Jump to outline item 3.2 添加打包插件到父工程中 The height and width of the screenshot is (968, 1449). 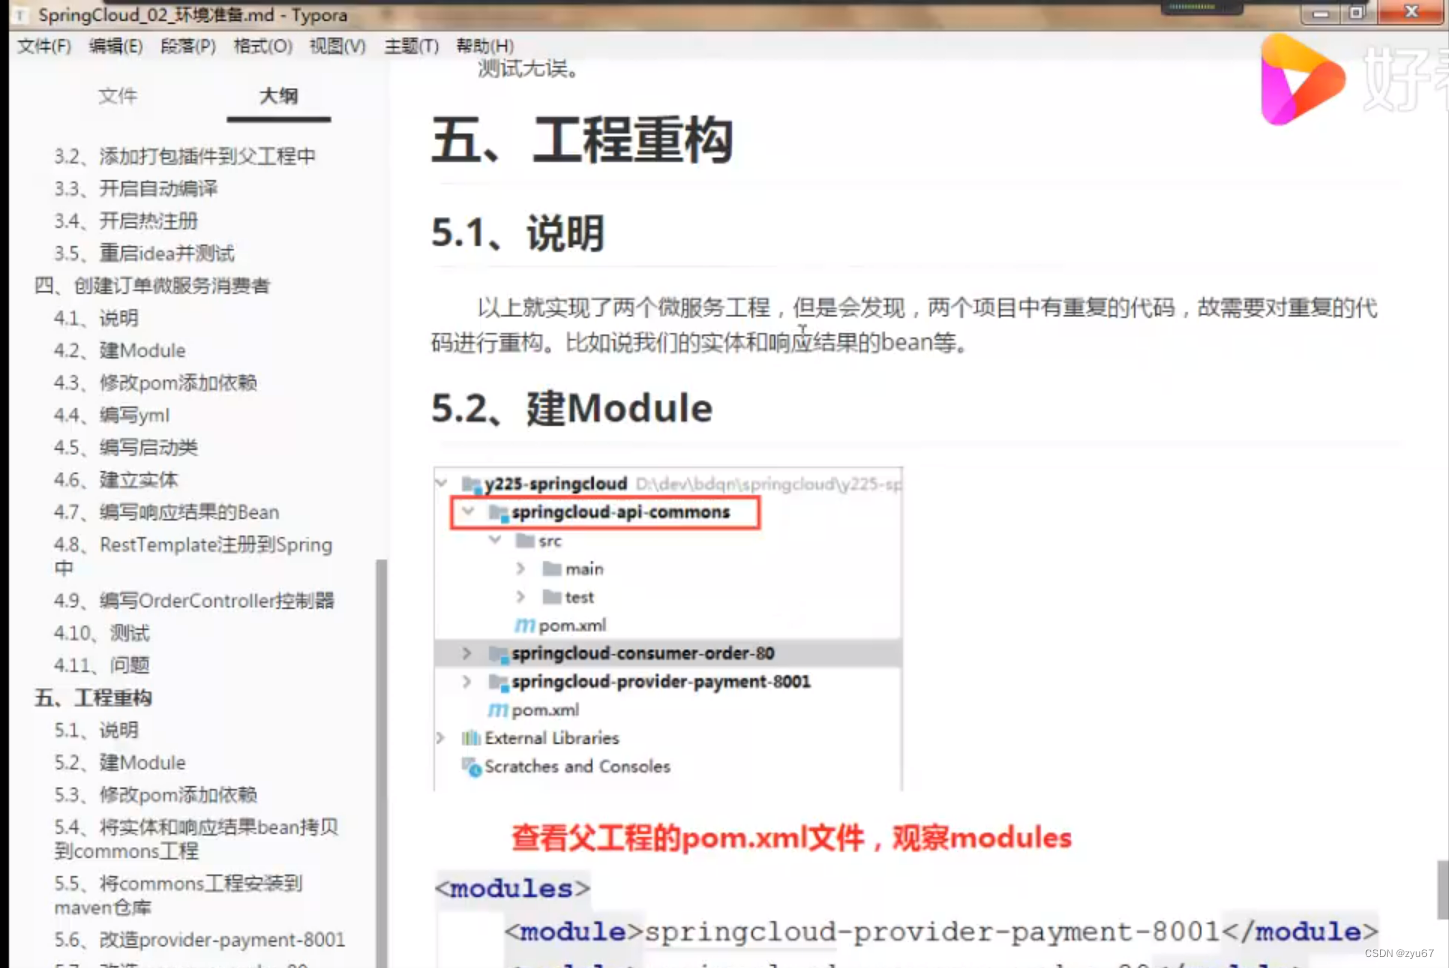(x=185, y=156)
